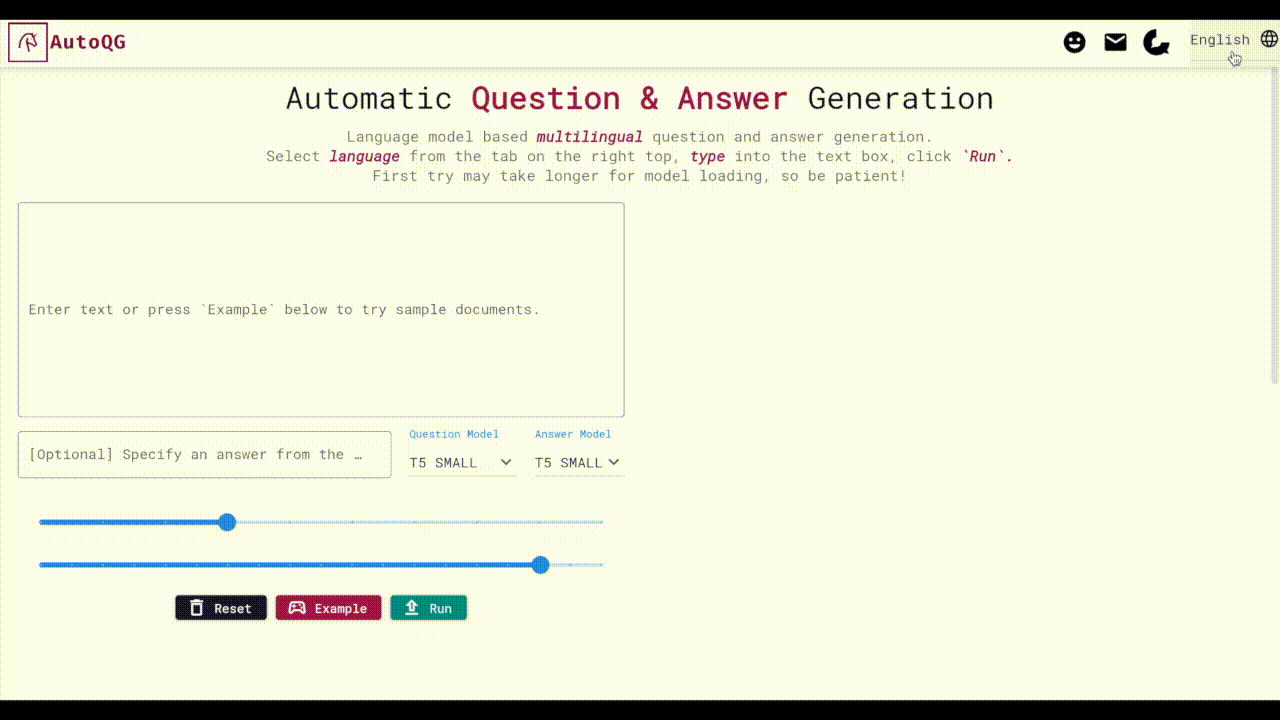
Task: Click the upper slider handle
Action: [227, 522]
